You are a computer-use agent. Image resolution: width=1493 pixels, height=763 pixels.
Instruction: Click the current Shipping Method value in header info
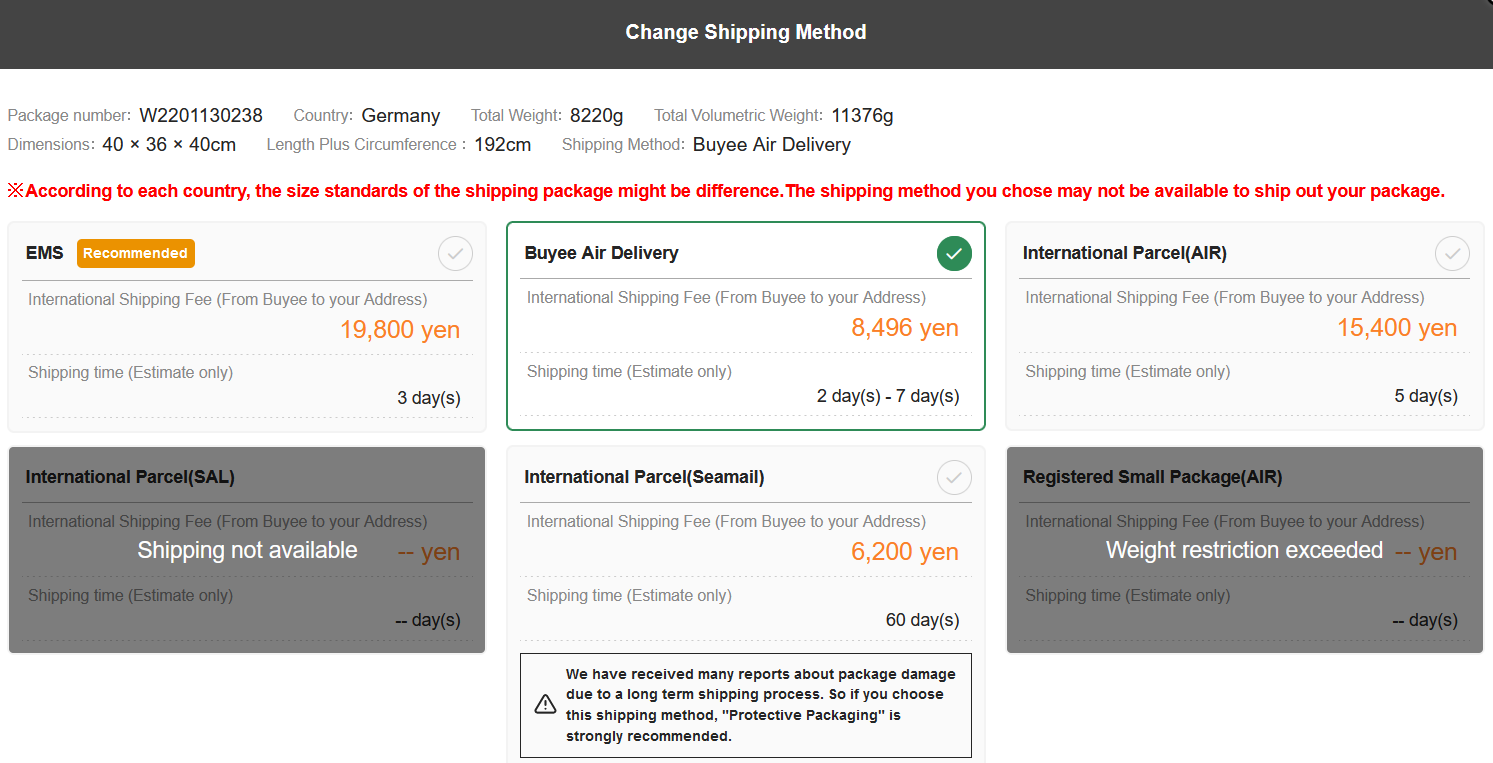(772, 145)
